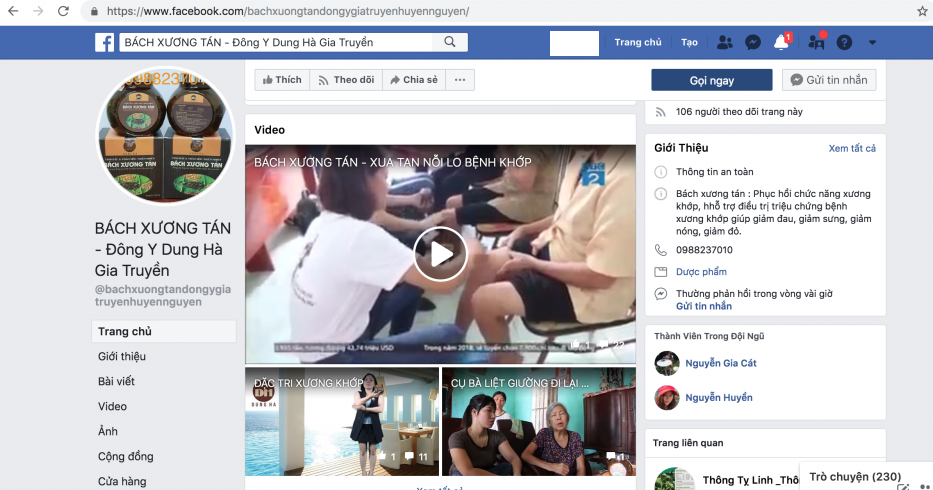Open Messenger icon in top bar
Screen dimensions: 933x490
tap(753, 42)
